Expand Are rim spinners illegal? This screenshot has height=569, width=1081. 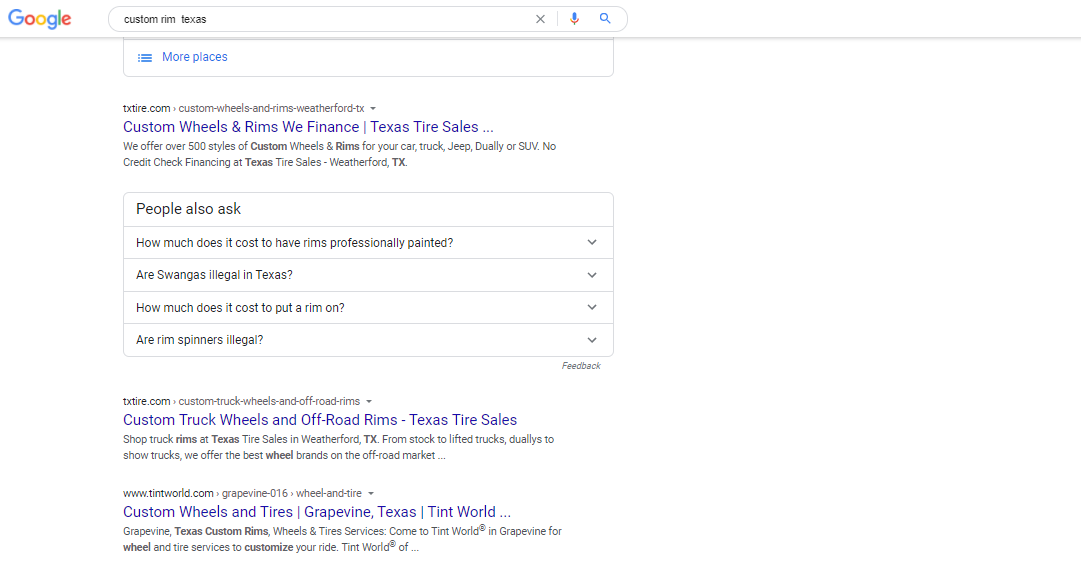click(x=368, y=340)
